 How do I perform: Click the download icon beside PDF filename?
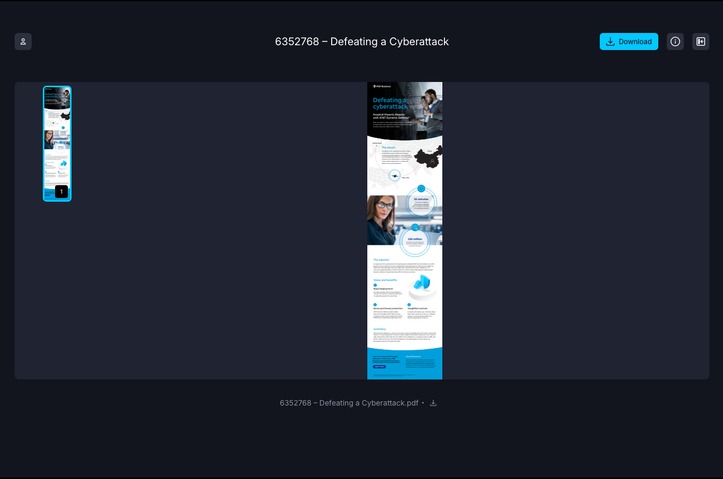pos(433,403)
